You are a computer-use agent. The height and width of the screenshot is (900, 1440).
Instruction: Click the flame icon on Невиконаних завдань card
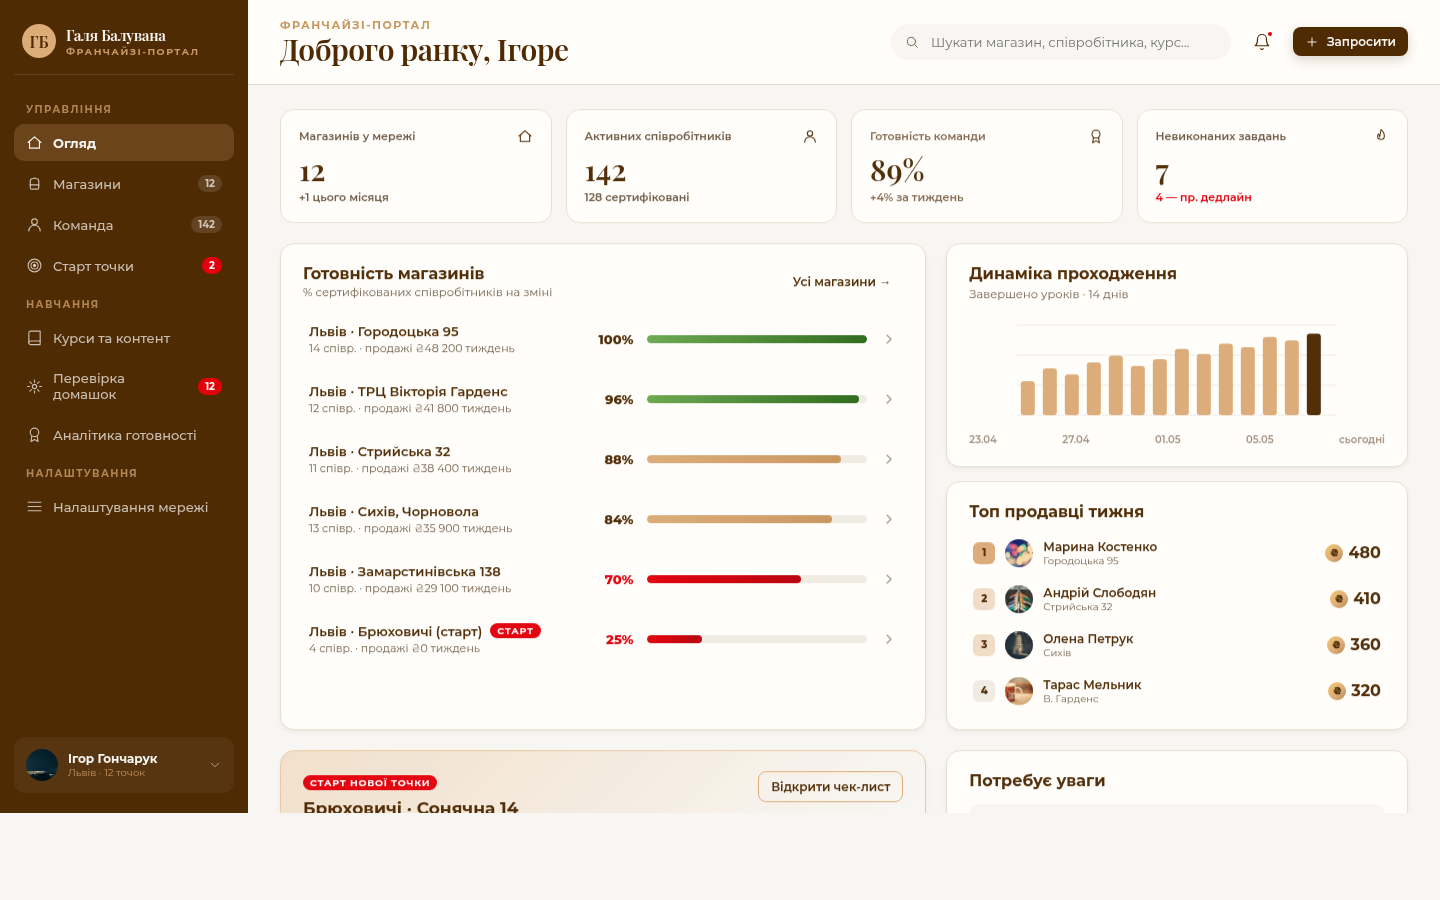1381,135
